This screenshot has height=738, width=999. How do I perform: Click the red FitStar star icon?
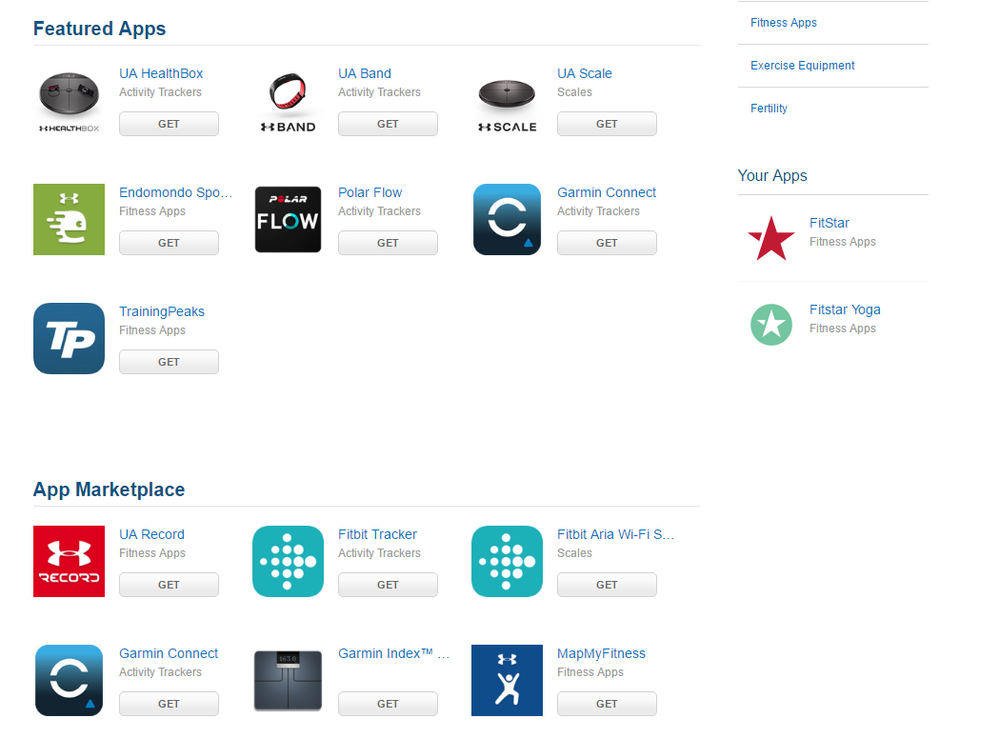[771, 238]
